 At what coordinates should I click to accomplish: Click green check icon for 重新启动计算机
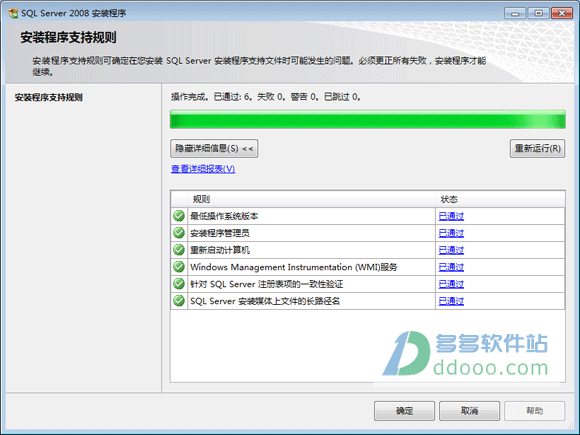(x=179, y=250)
